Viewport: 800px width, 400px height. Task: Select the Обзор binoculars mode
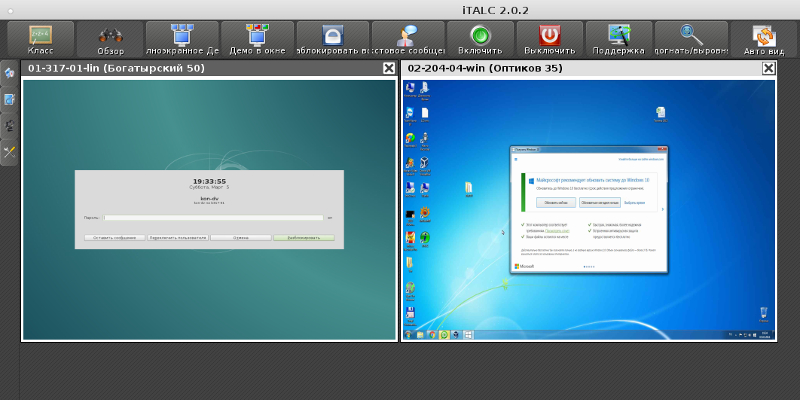click(110, 39)
